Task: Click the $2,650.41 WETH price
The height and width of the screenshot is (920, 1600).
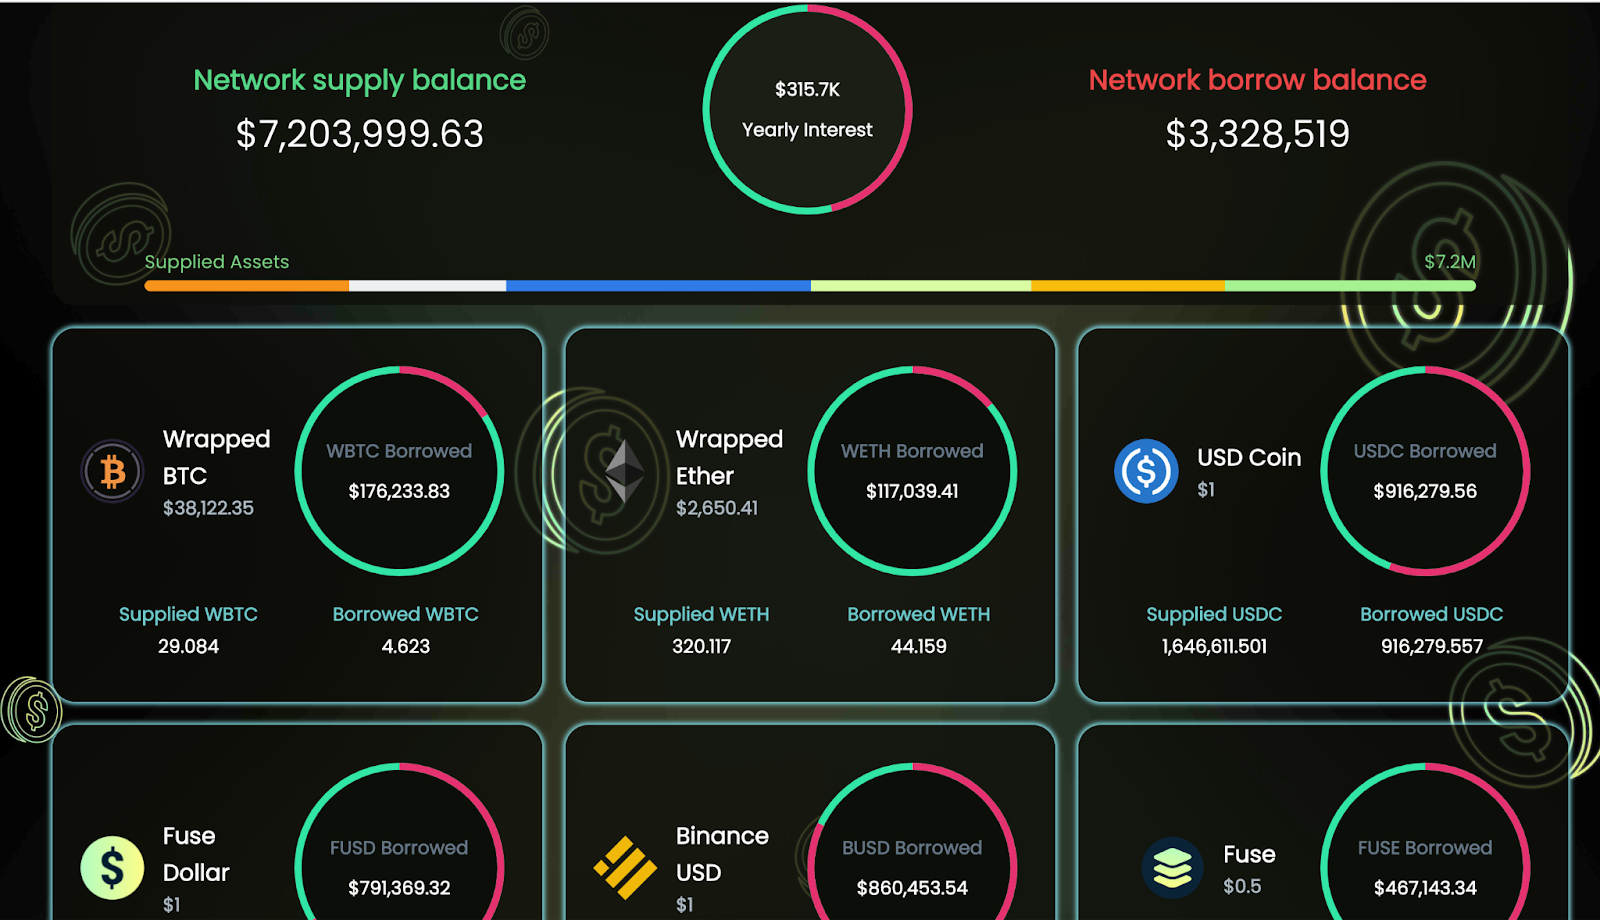Action: tap(717, 508)
